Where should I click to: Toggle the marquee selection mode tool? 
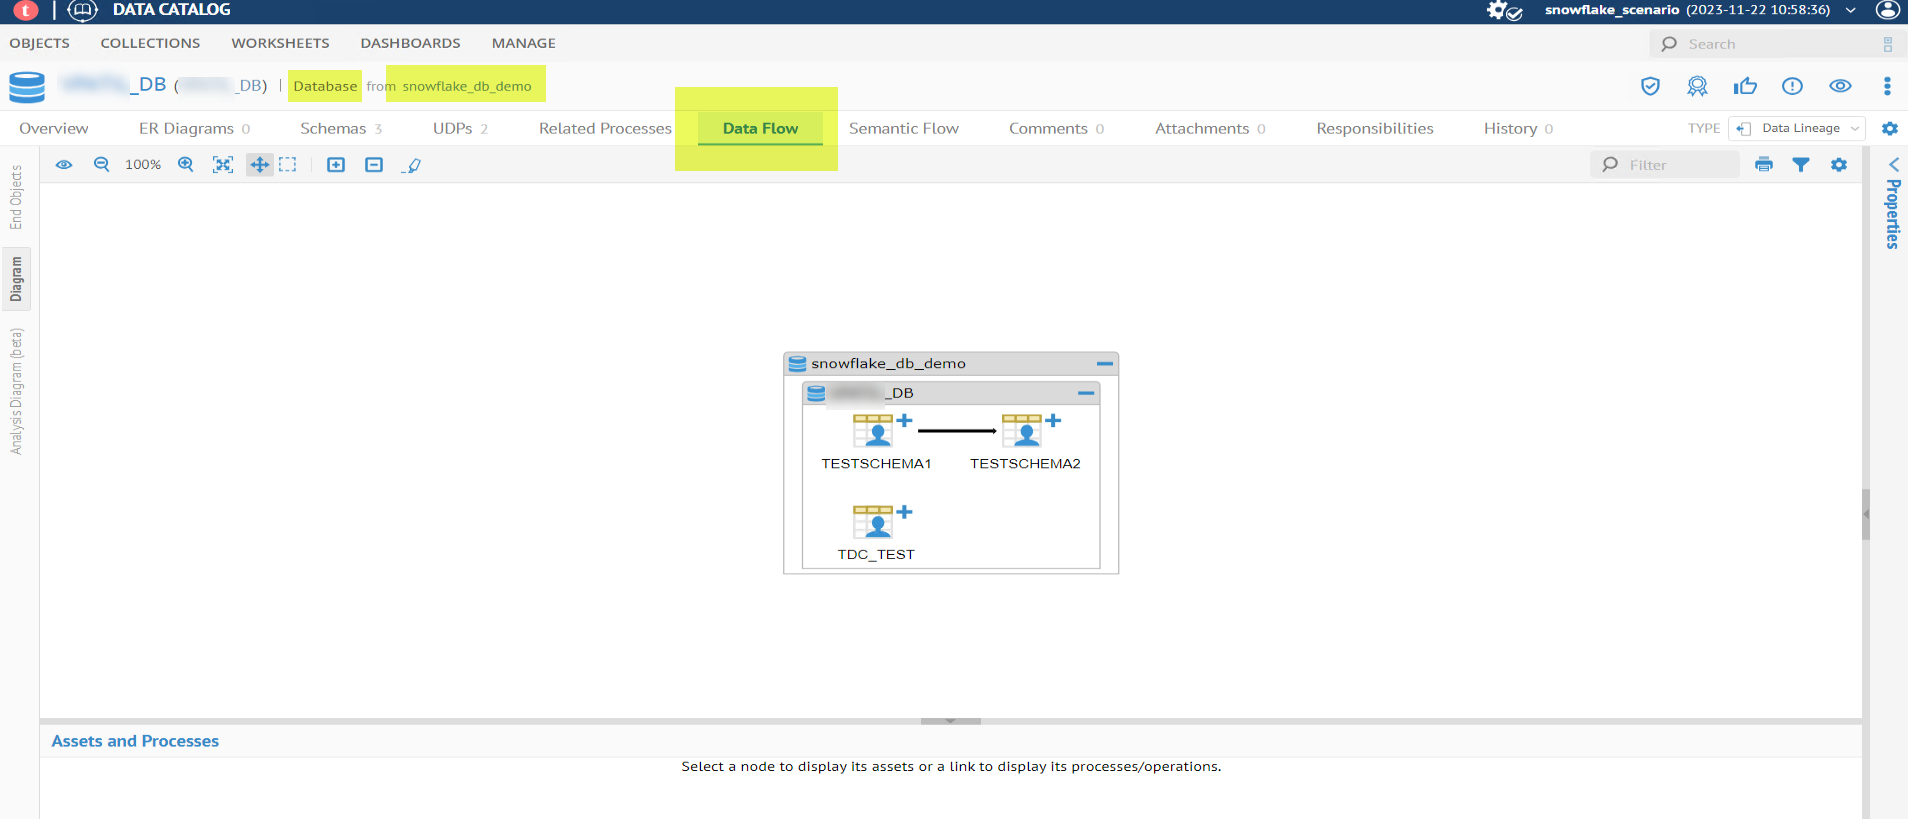[x=288, y=165]
